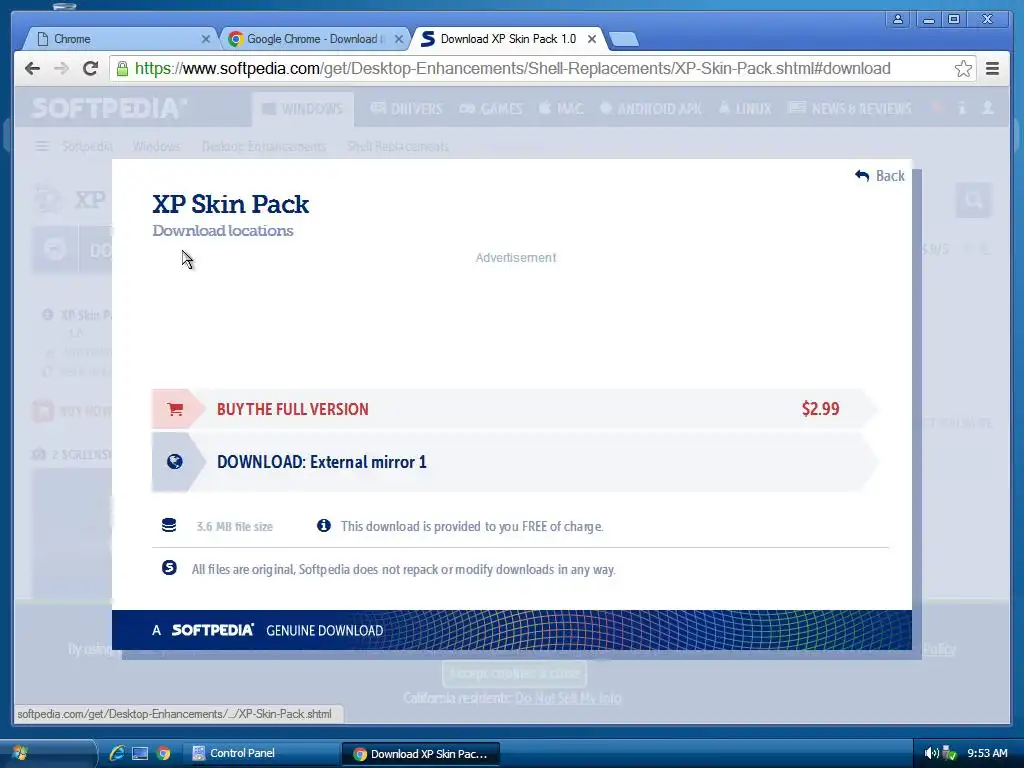Click the Softpedia Genuine Download banner

[512, 630]
